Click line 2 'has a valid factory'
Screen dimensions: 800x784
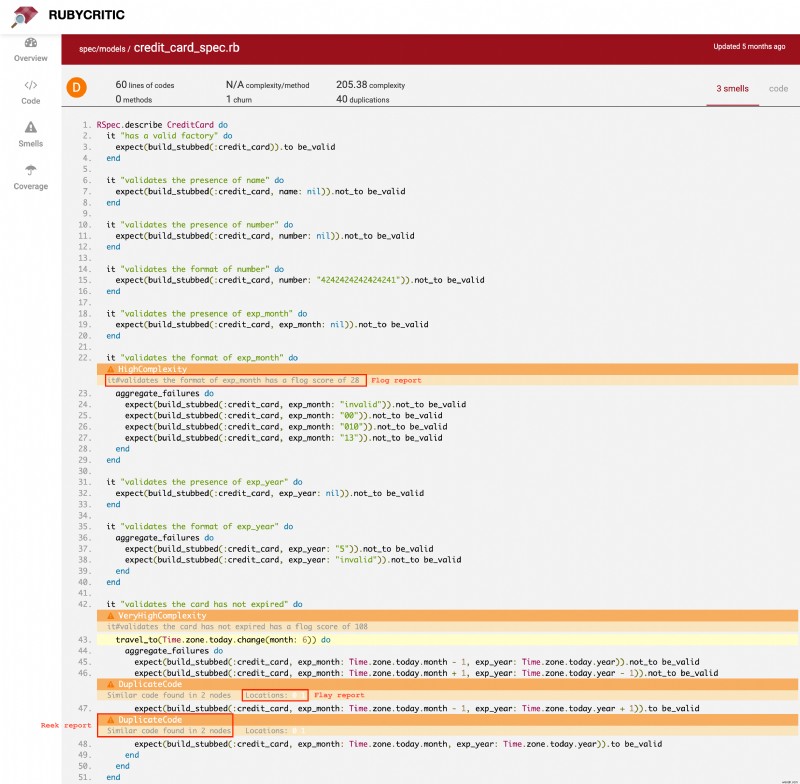(x=169, y=136)
